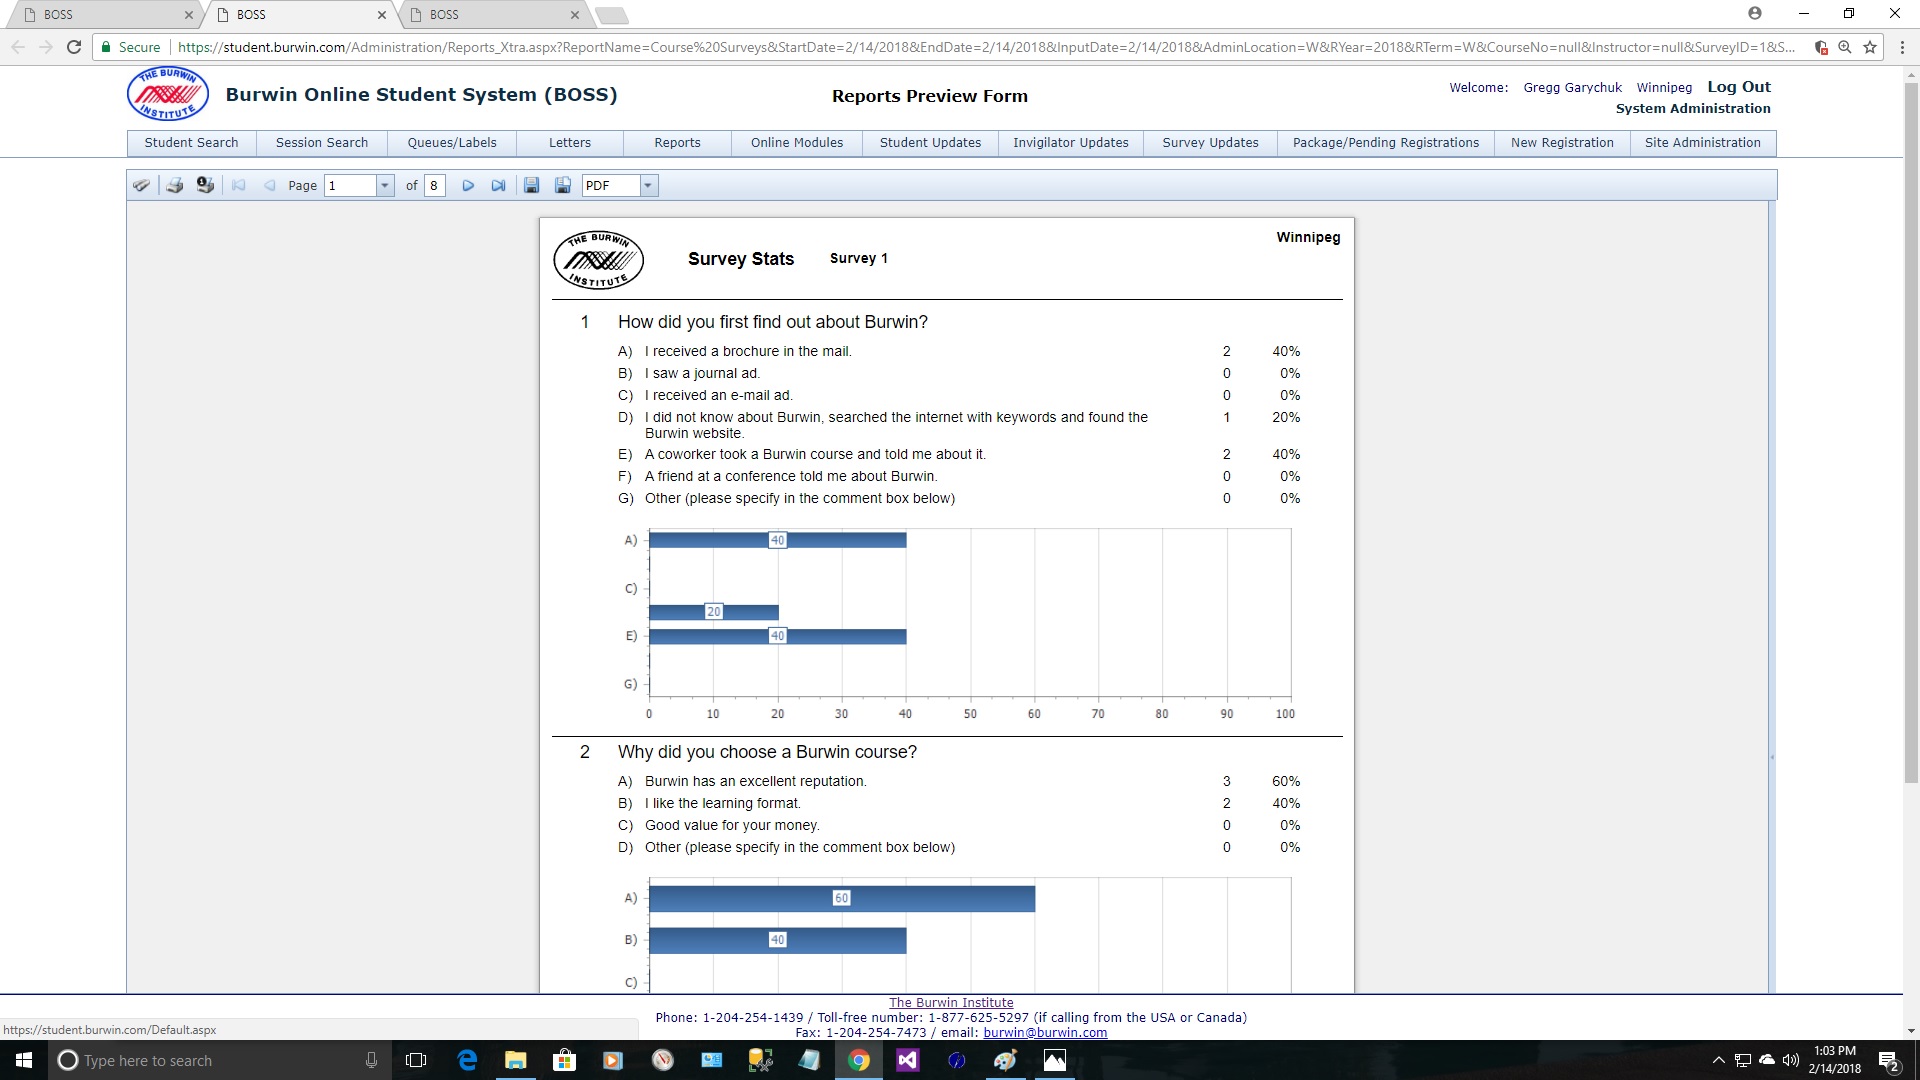
Task: Open the Session Search menu
Action: pos(322,143)
